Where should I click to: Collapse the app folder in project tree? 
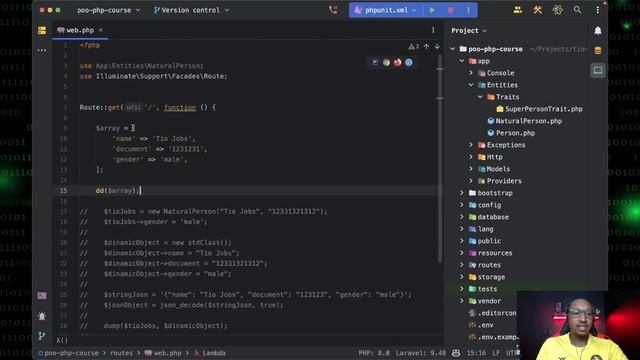[x=462, y=61]
